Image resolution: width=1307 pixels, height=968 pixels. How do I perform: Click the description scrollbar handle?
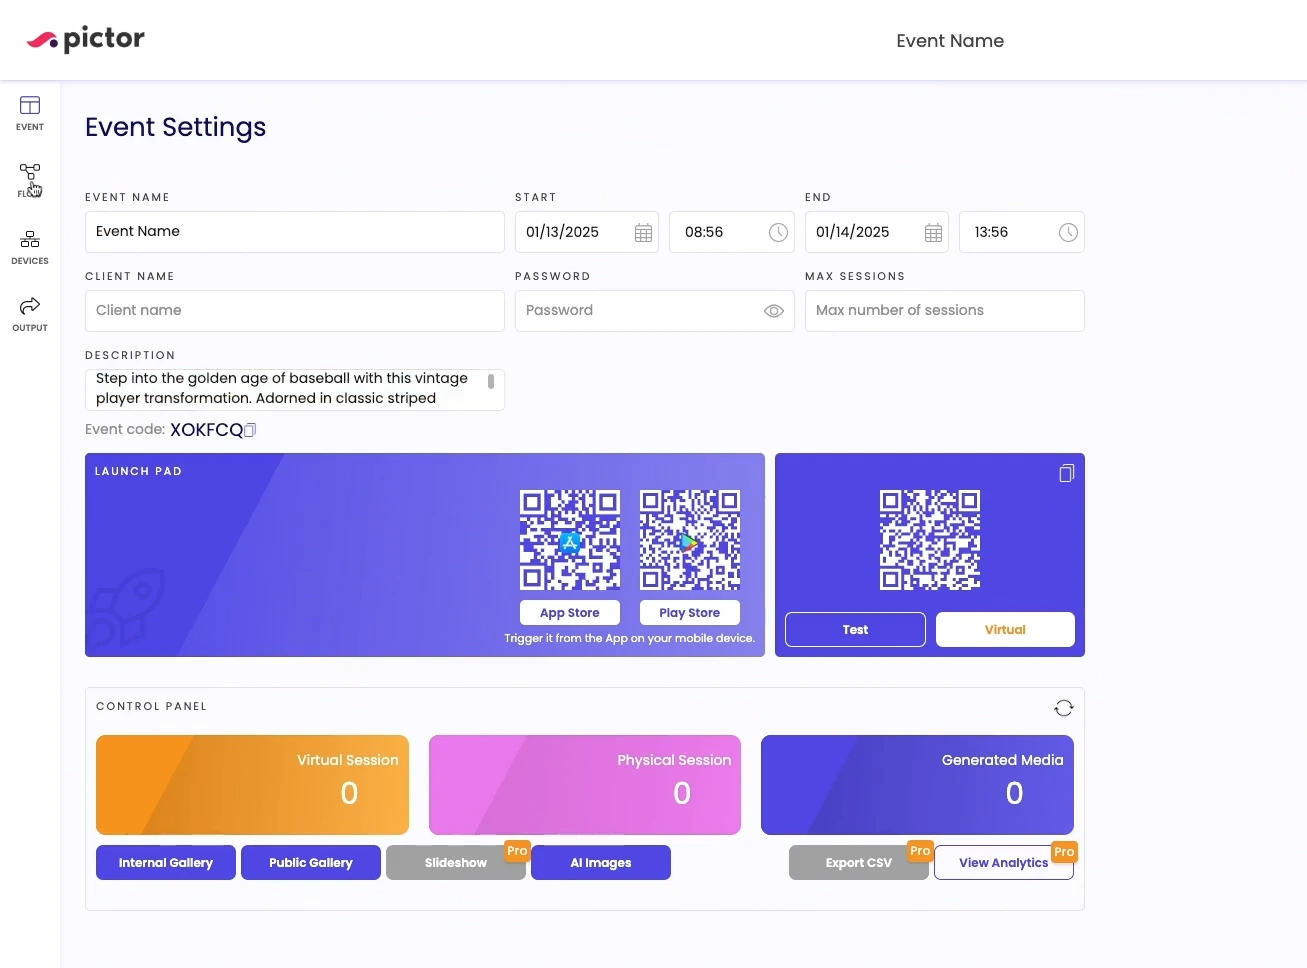pos(491,382)
